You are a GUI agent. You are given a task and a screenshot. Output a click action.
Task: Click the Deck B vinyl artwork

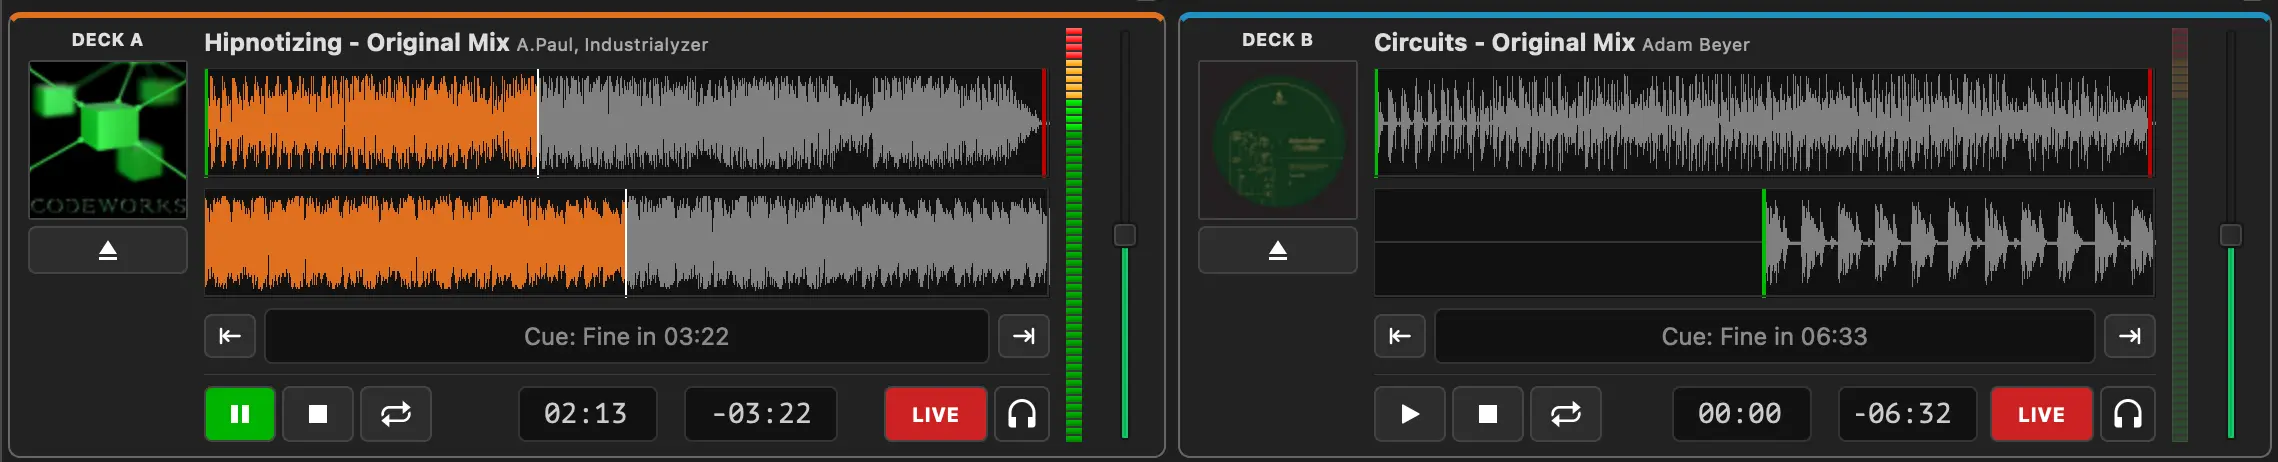(1278, 140)
